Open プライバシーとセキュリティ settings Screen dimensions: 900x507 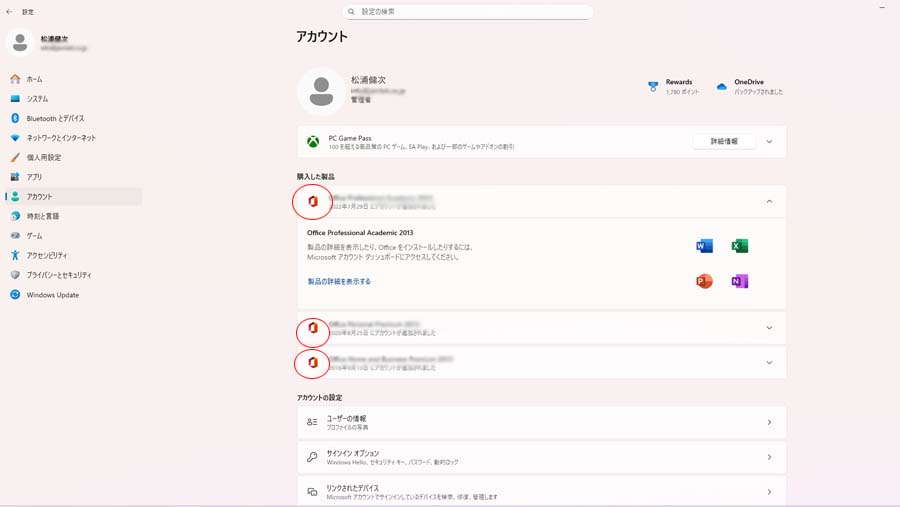pos(59,275)
